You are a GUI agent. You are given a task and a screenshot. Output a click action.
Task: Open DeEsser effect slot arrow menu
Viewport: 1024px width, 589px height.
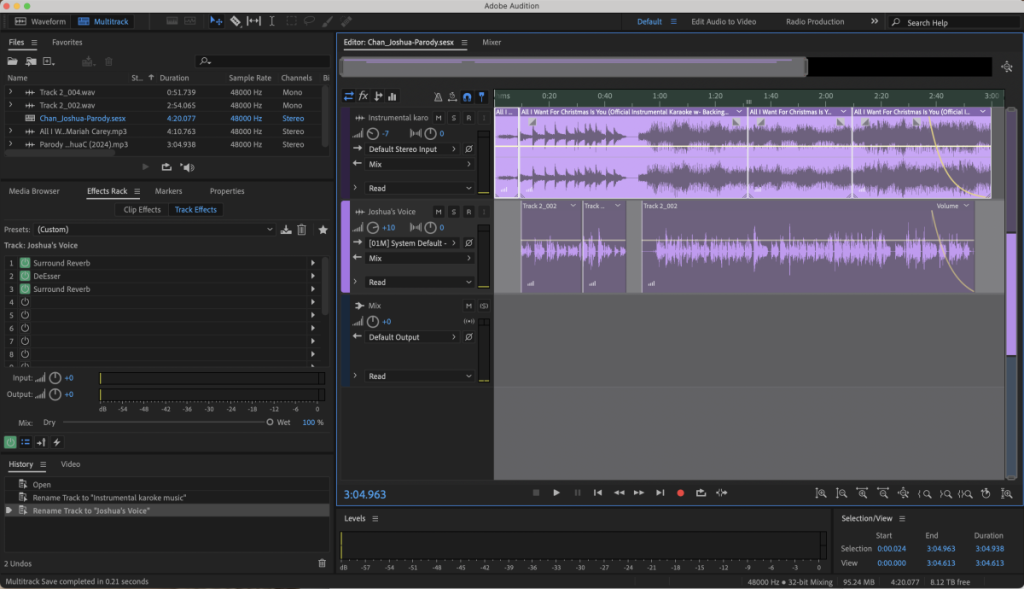click(x=313, y=276)
